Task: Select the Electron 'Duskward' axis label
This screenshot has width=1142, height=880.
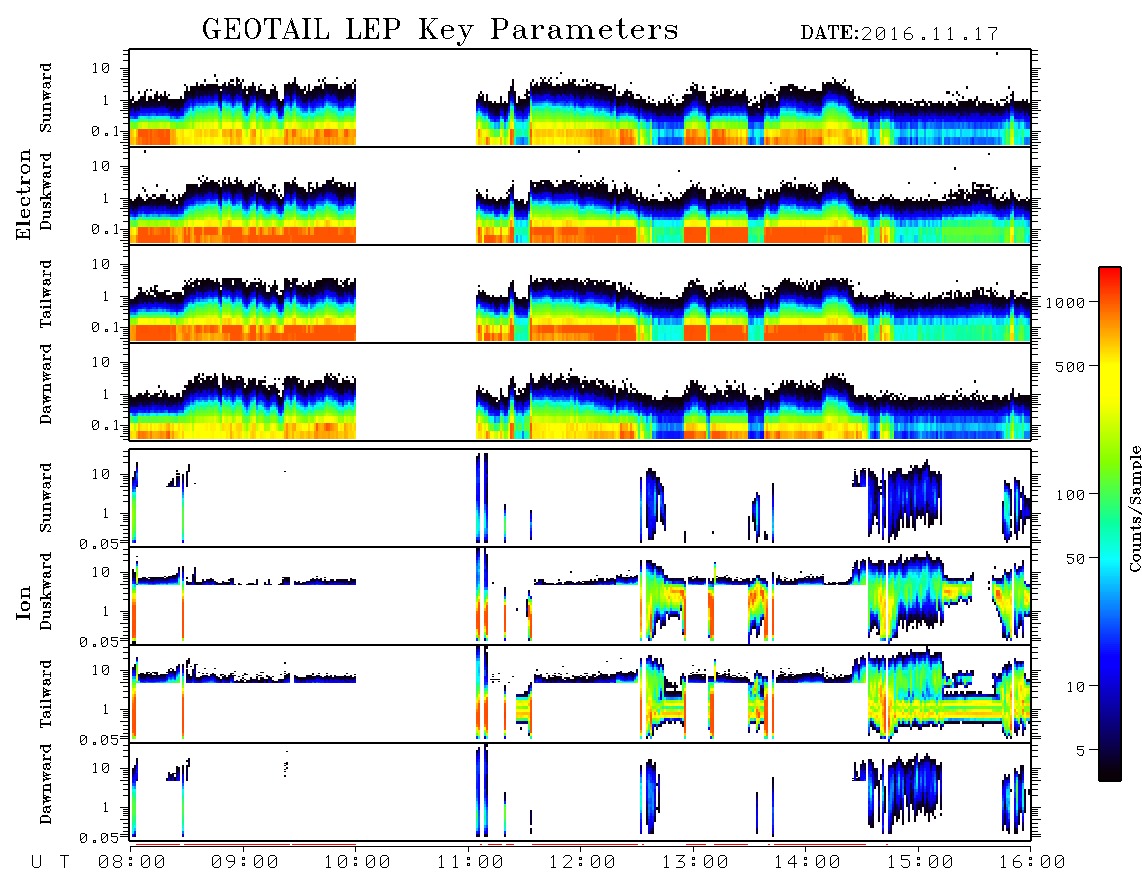Action: [46, 191]
